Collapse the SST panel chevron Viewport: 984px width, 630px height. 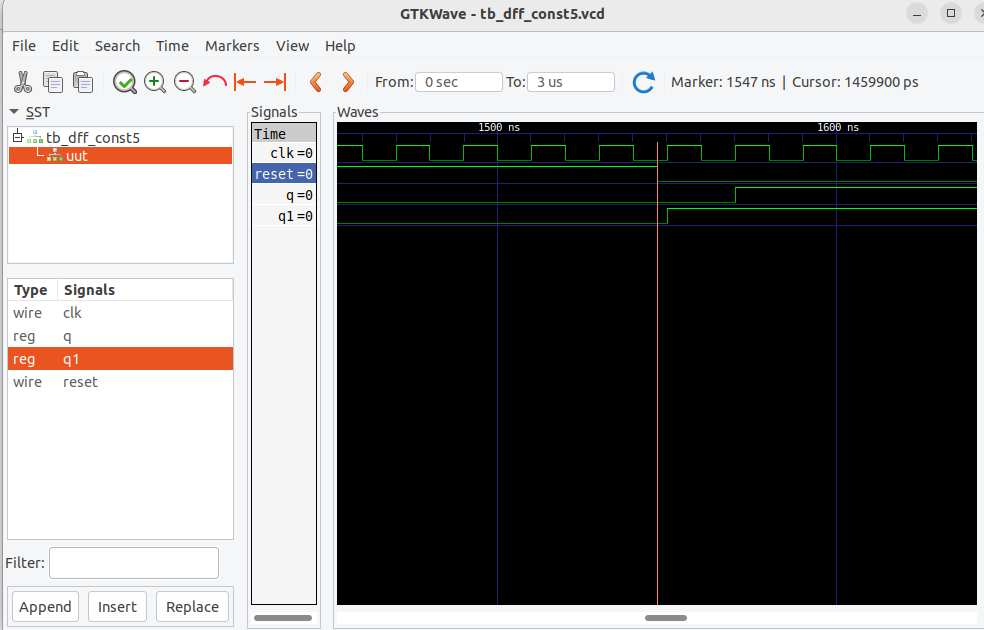point(12,112)
